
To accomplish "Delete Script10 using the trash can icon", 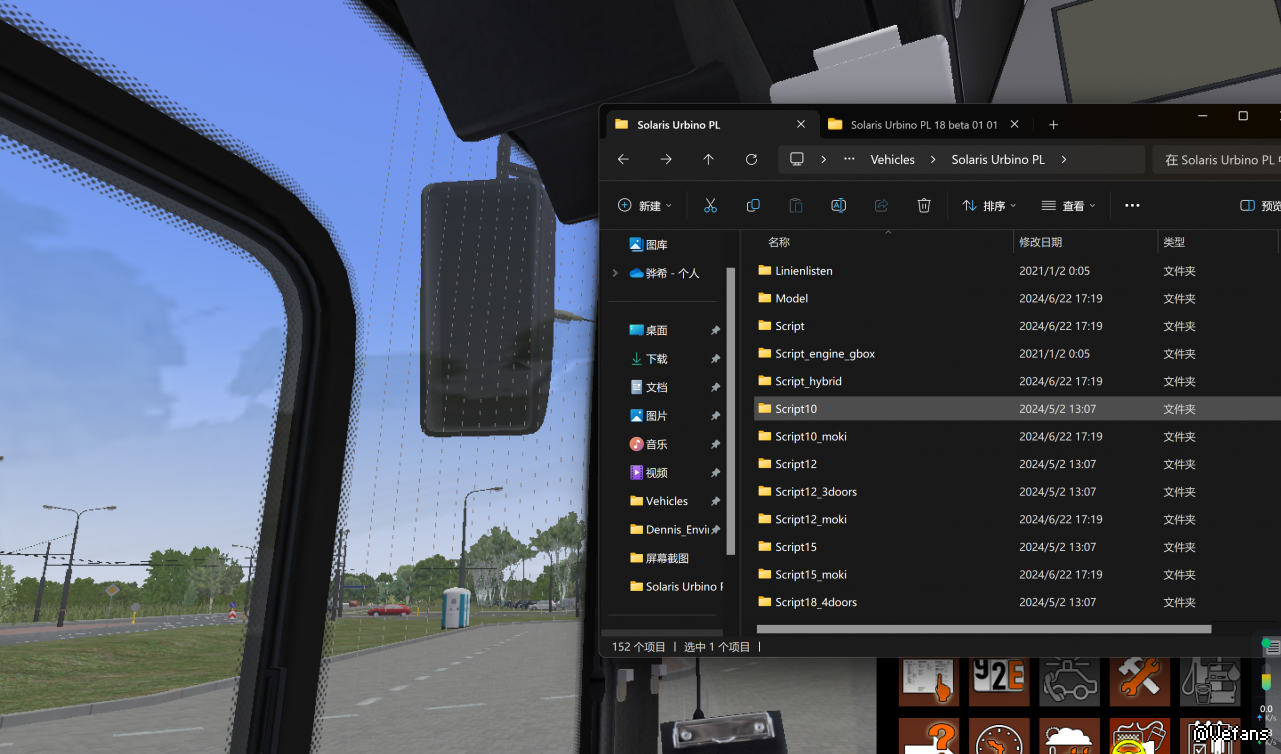I will [x=924, y=205].
